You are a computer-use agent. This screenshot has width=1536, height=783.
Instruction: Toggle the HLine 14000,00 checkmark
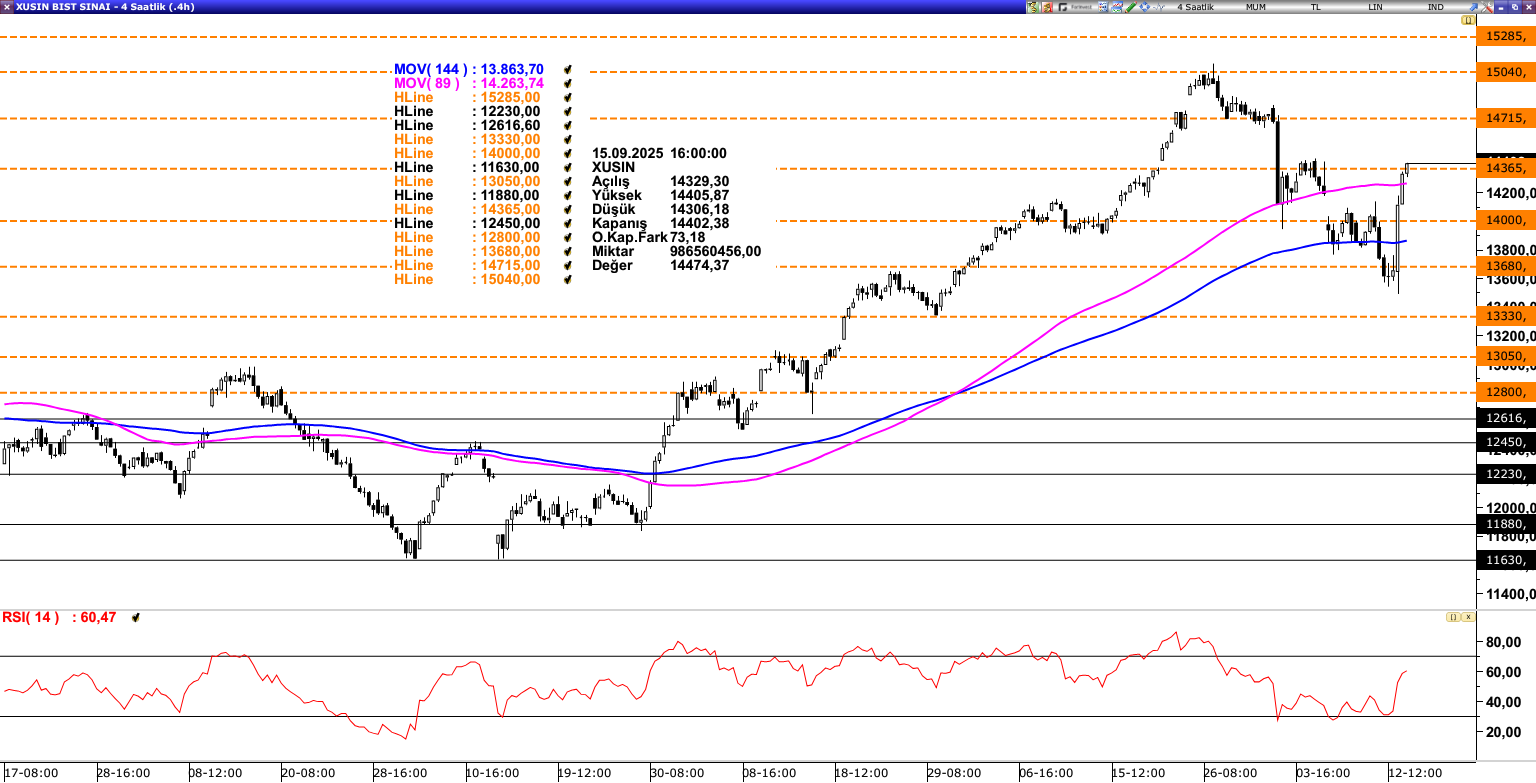pos(568,154)
